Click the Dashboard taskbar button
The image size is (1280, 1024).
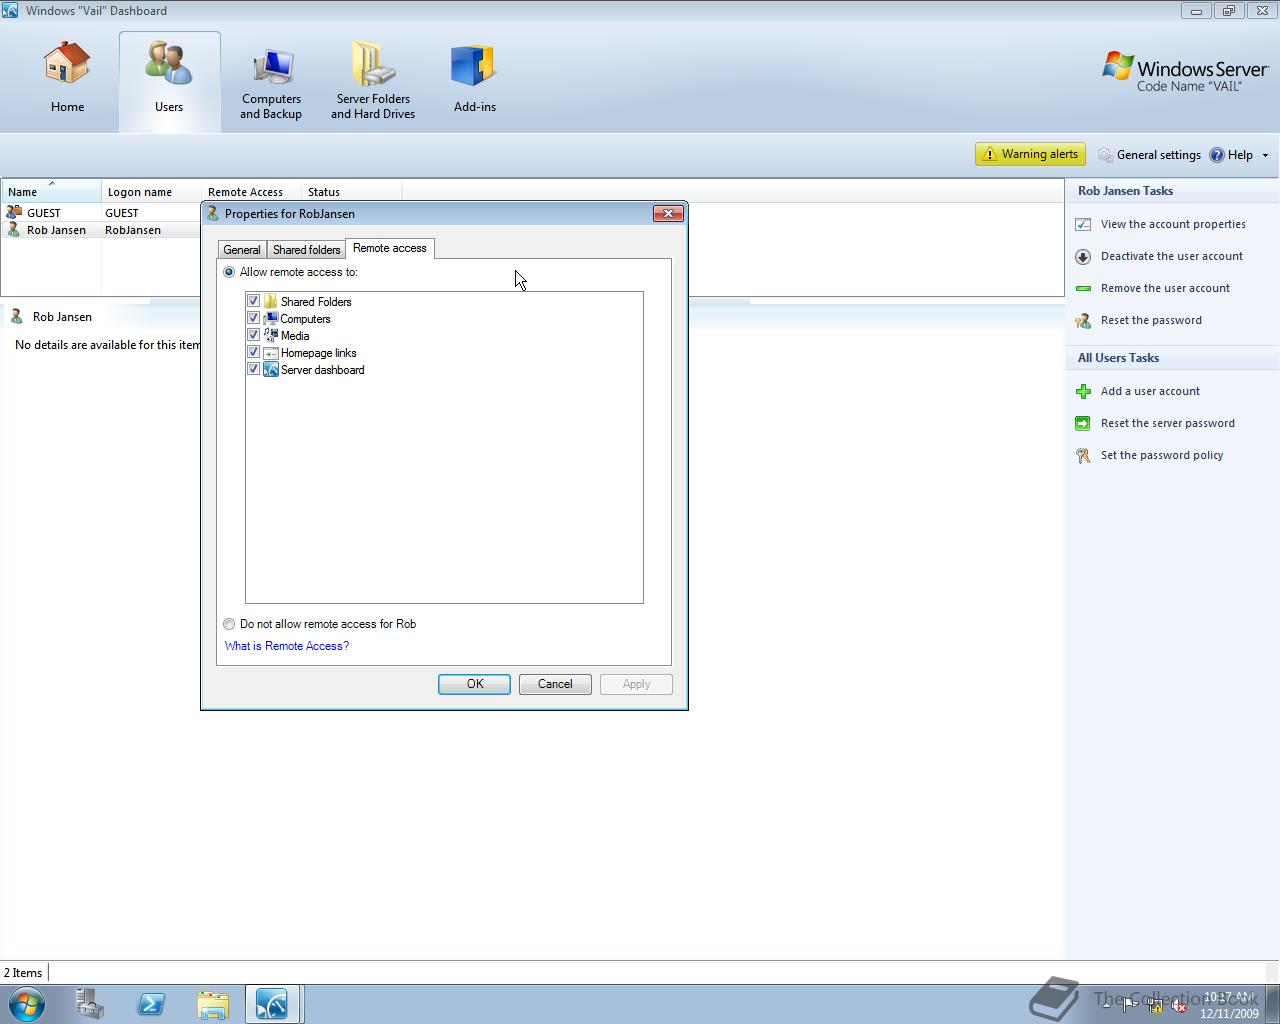pyautogui.click(x=272, y=1004)
